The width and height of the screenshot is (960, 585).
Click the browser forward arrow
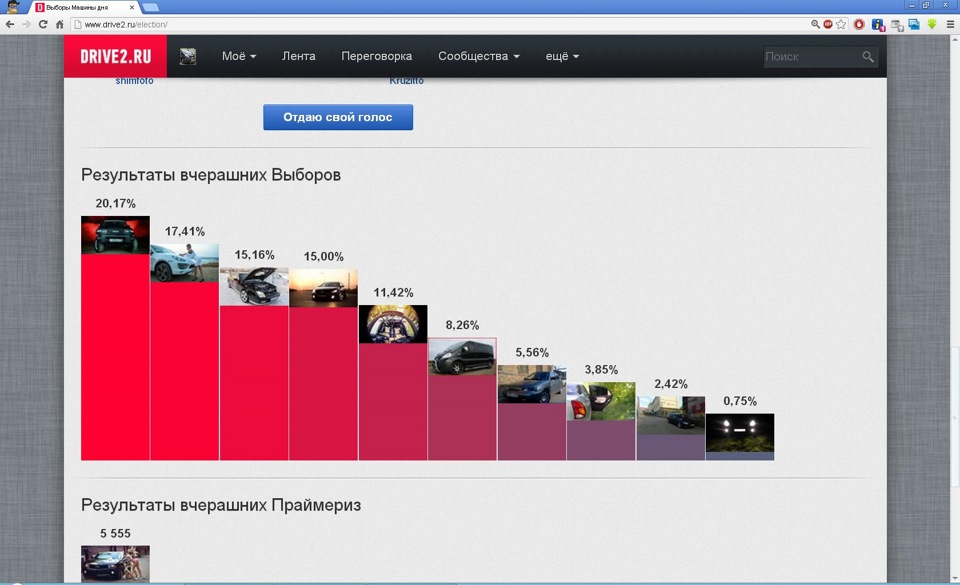(x=26, y=24)
